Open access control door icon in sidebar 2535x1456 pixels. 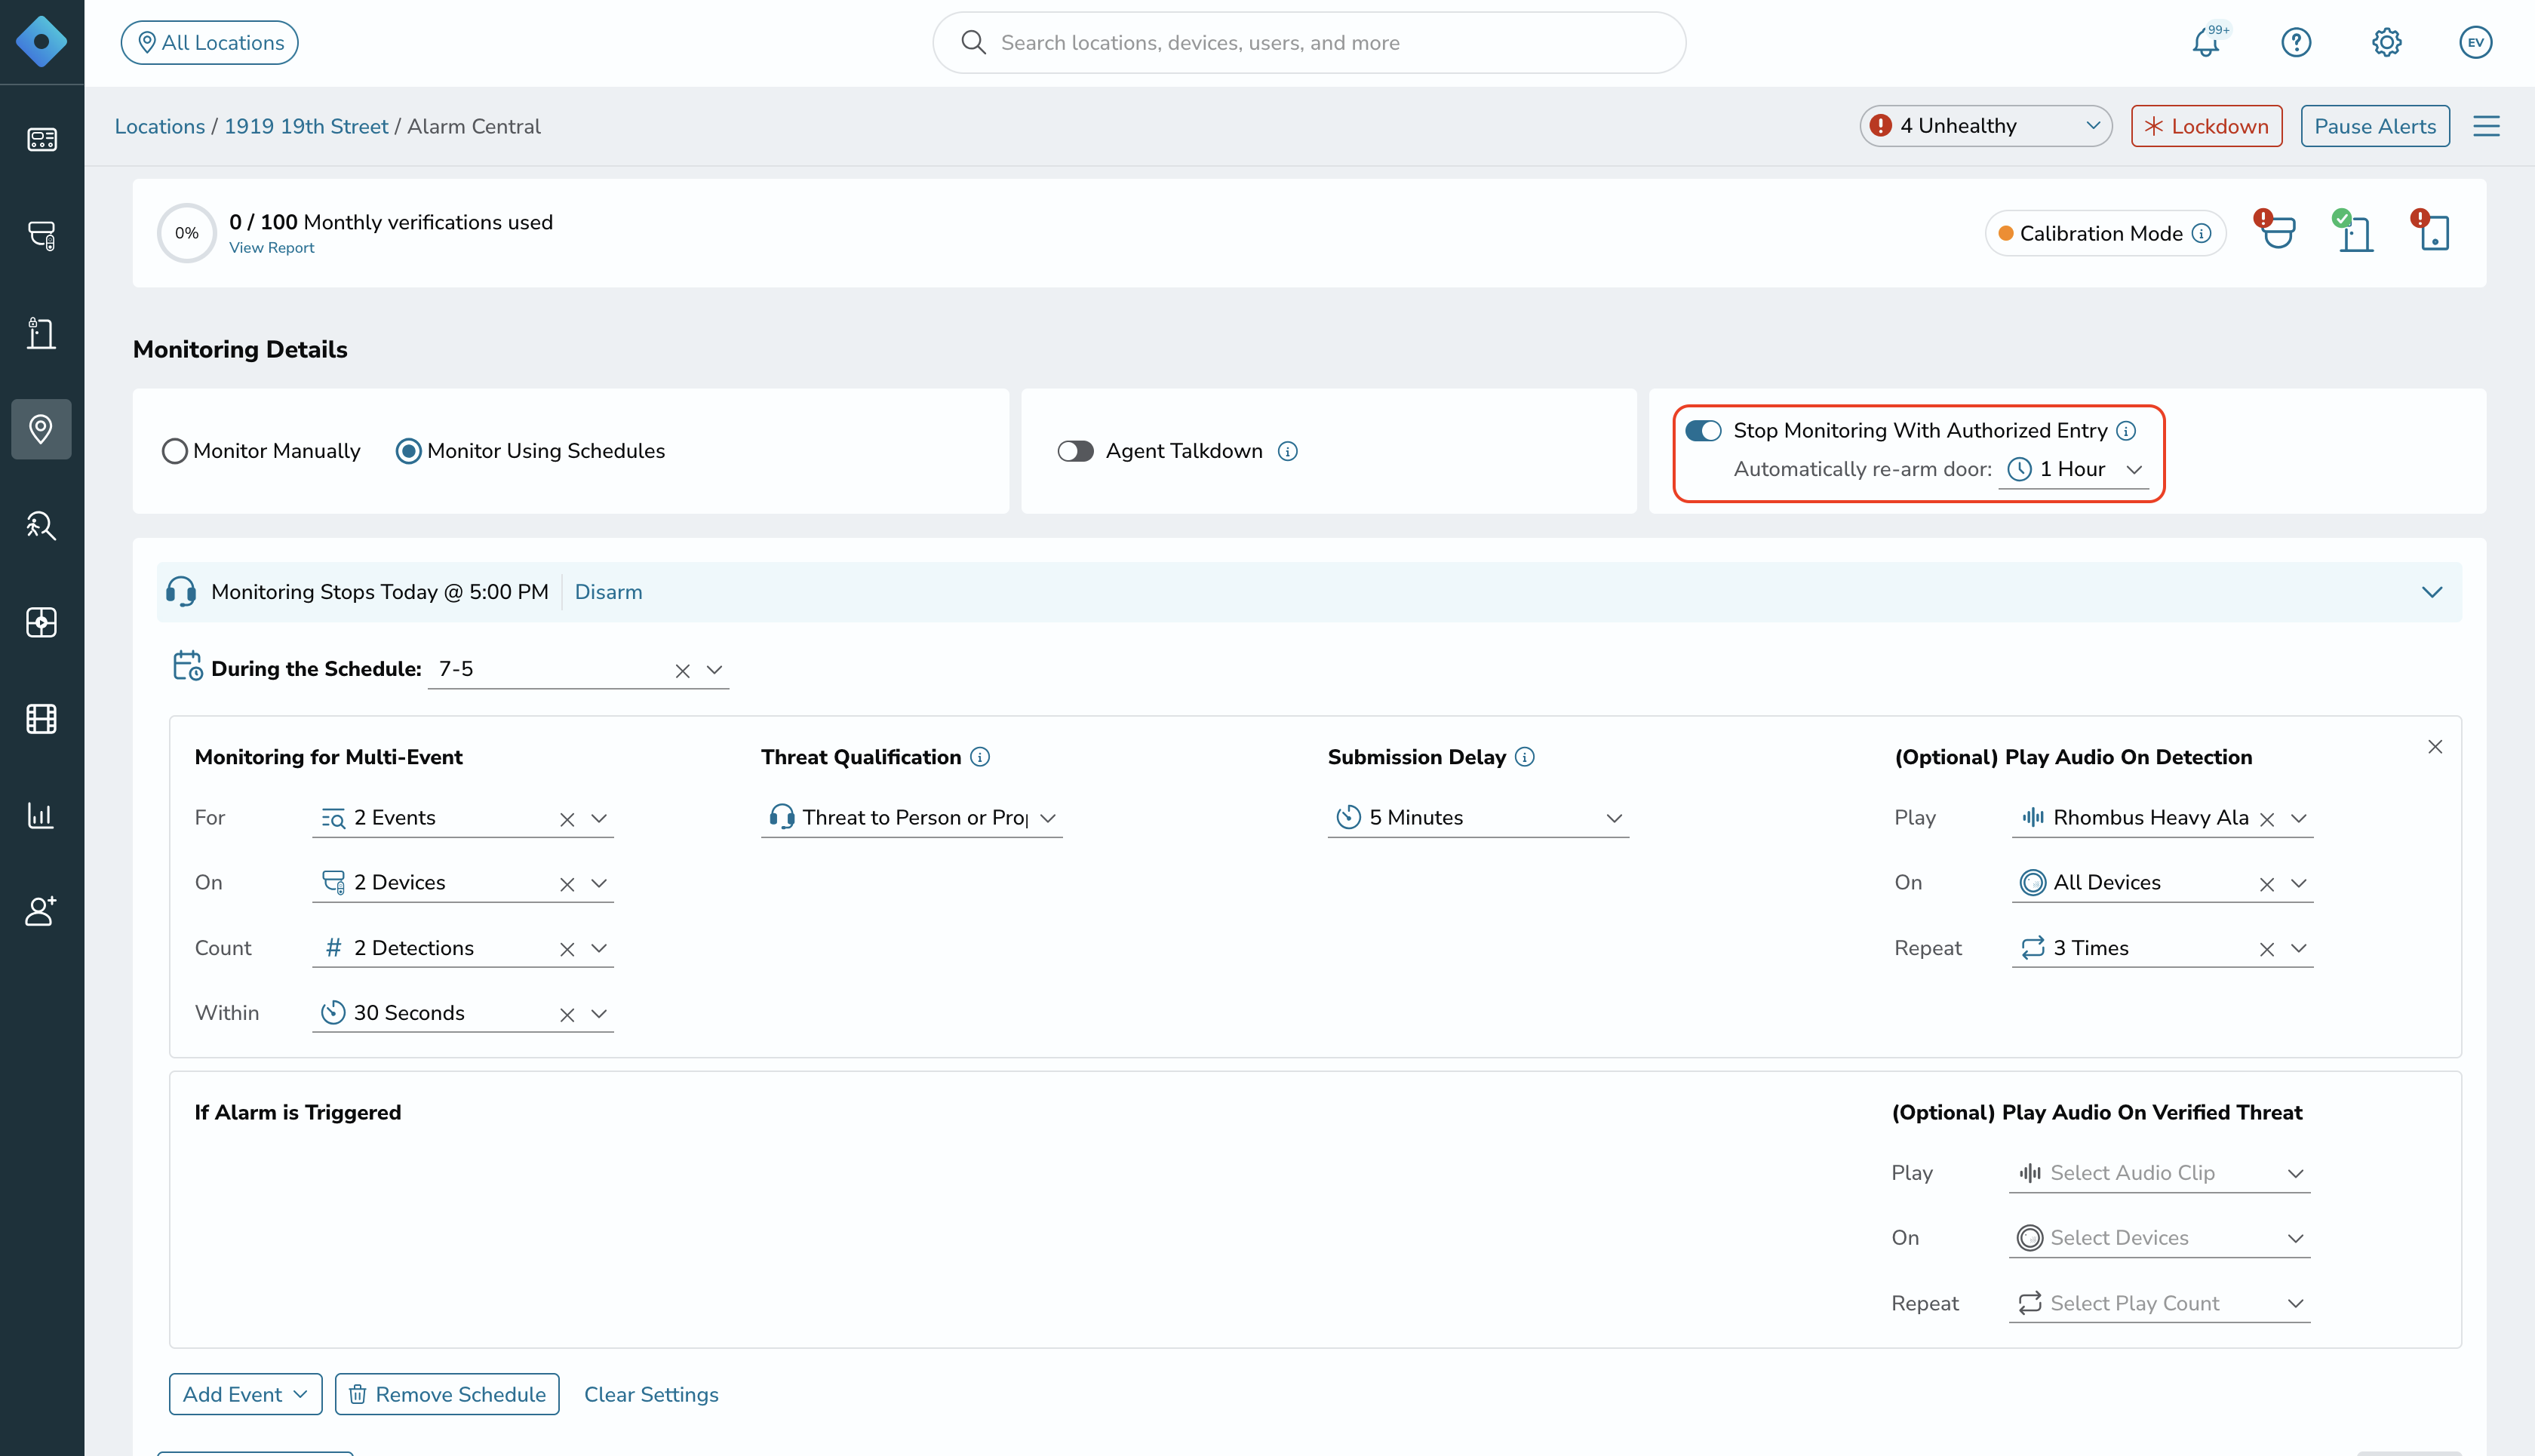41,333
